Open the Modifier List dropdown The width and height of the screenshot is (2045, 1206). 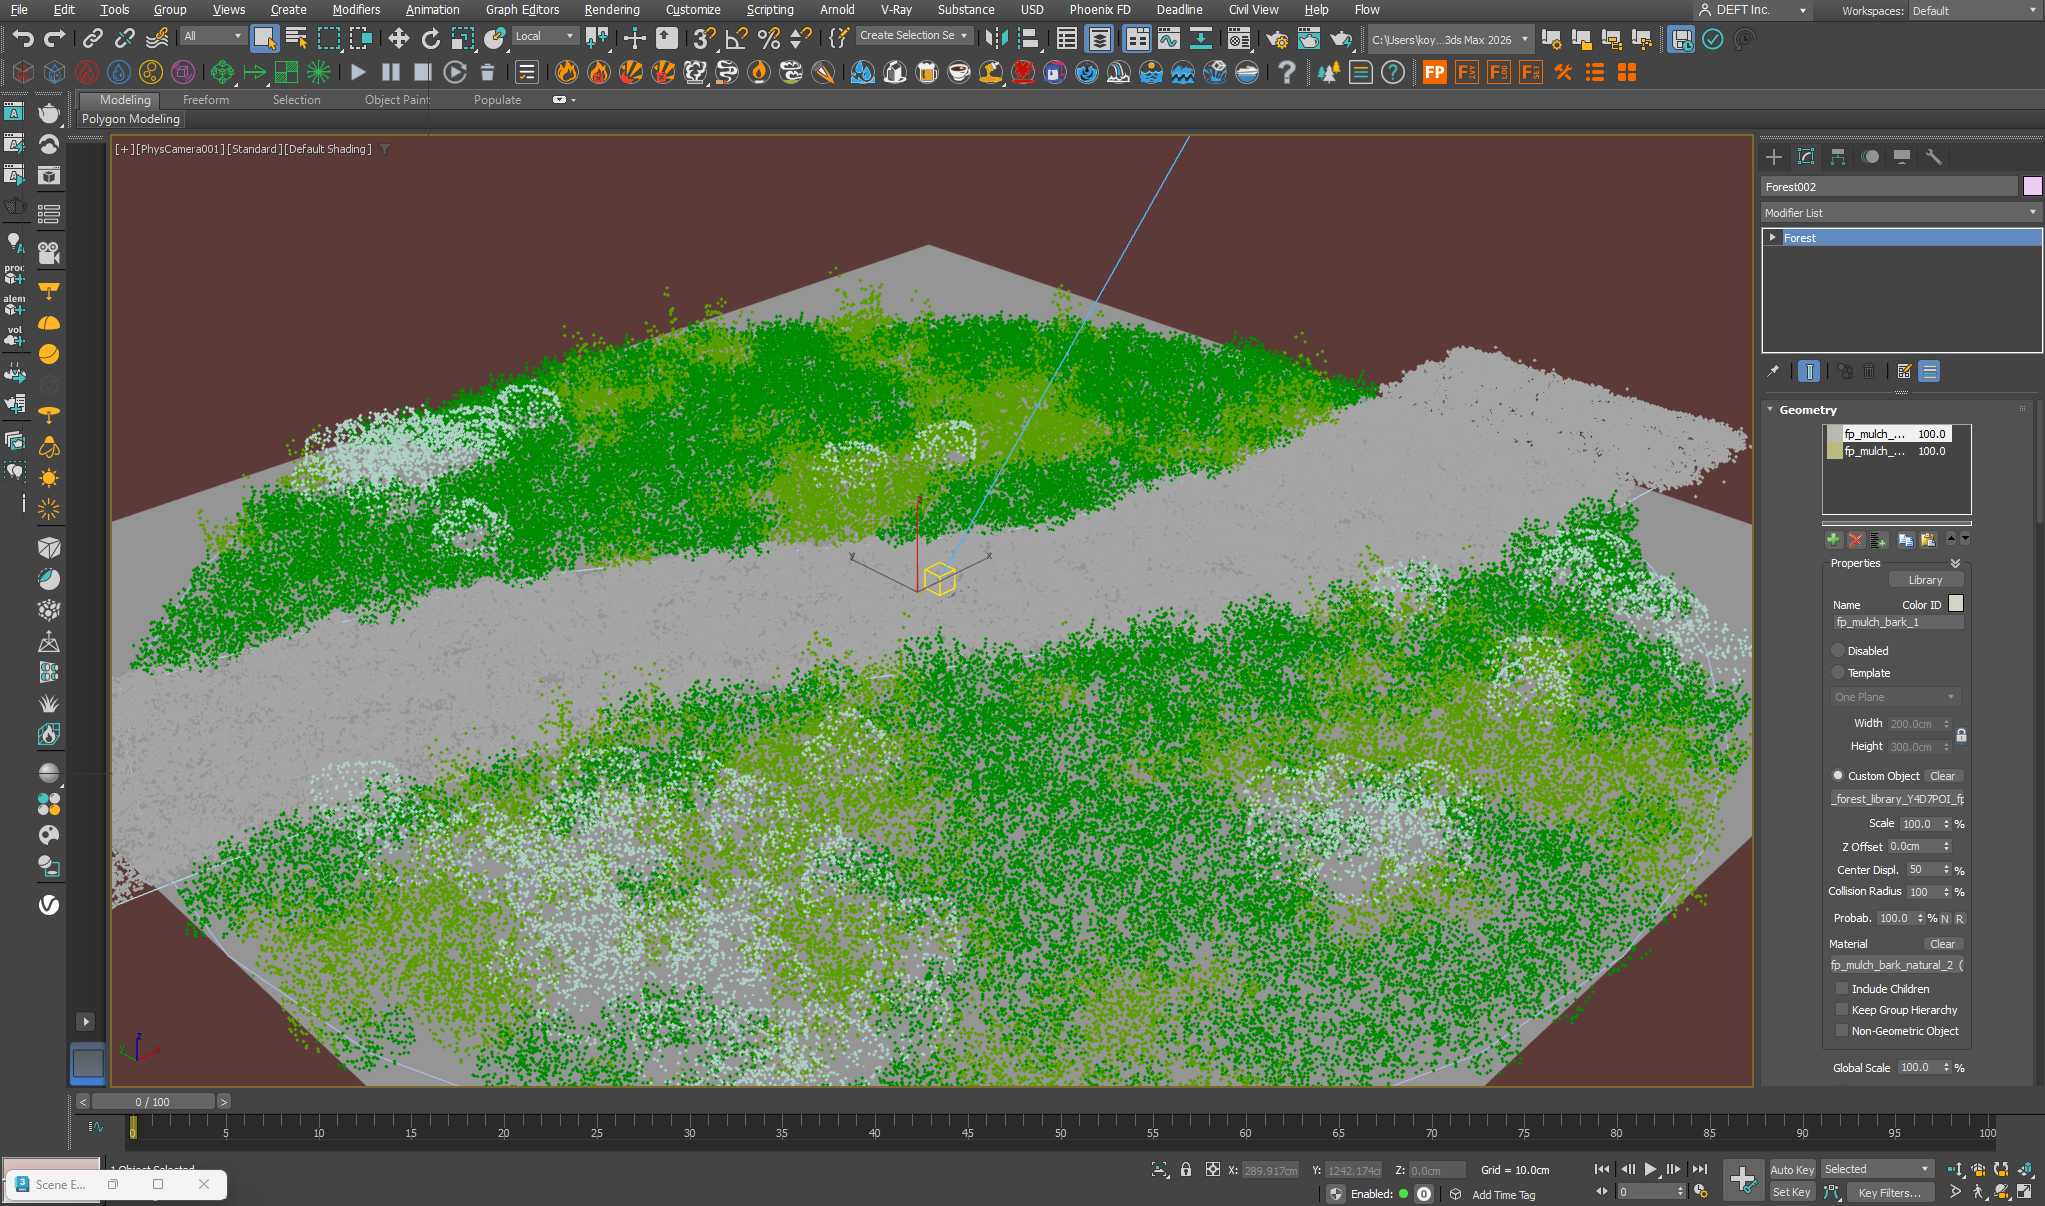(x=1900, y=213)
